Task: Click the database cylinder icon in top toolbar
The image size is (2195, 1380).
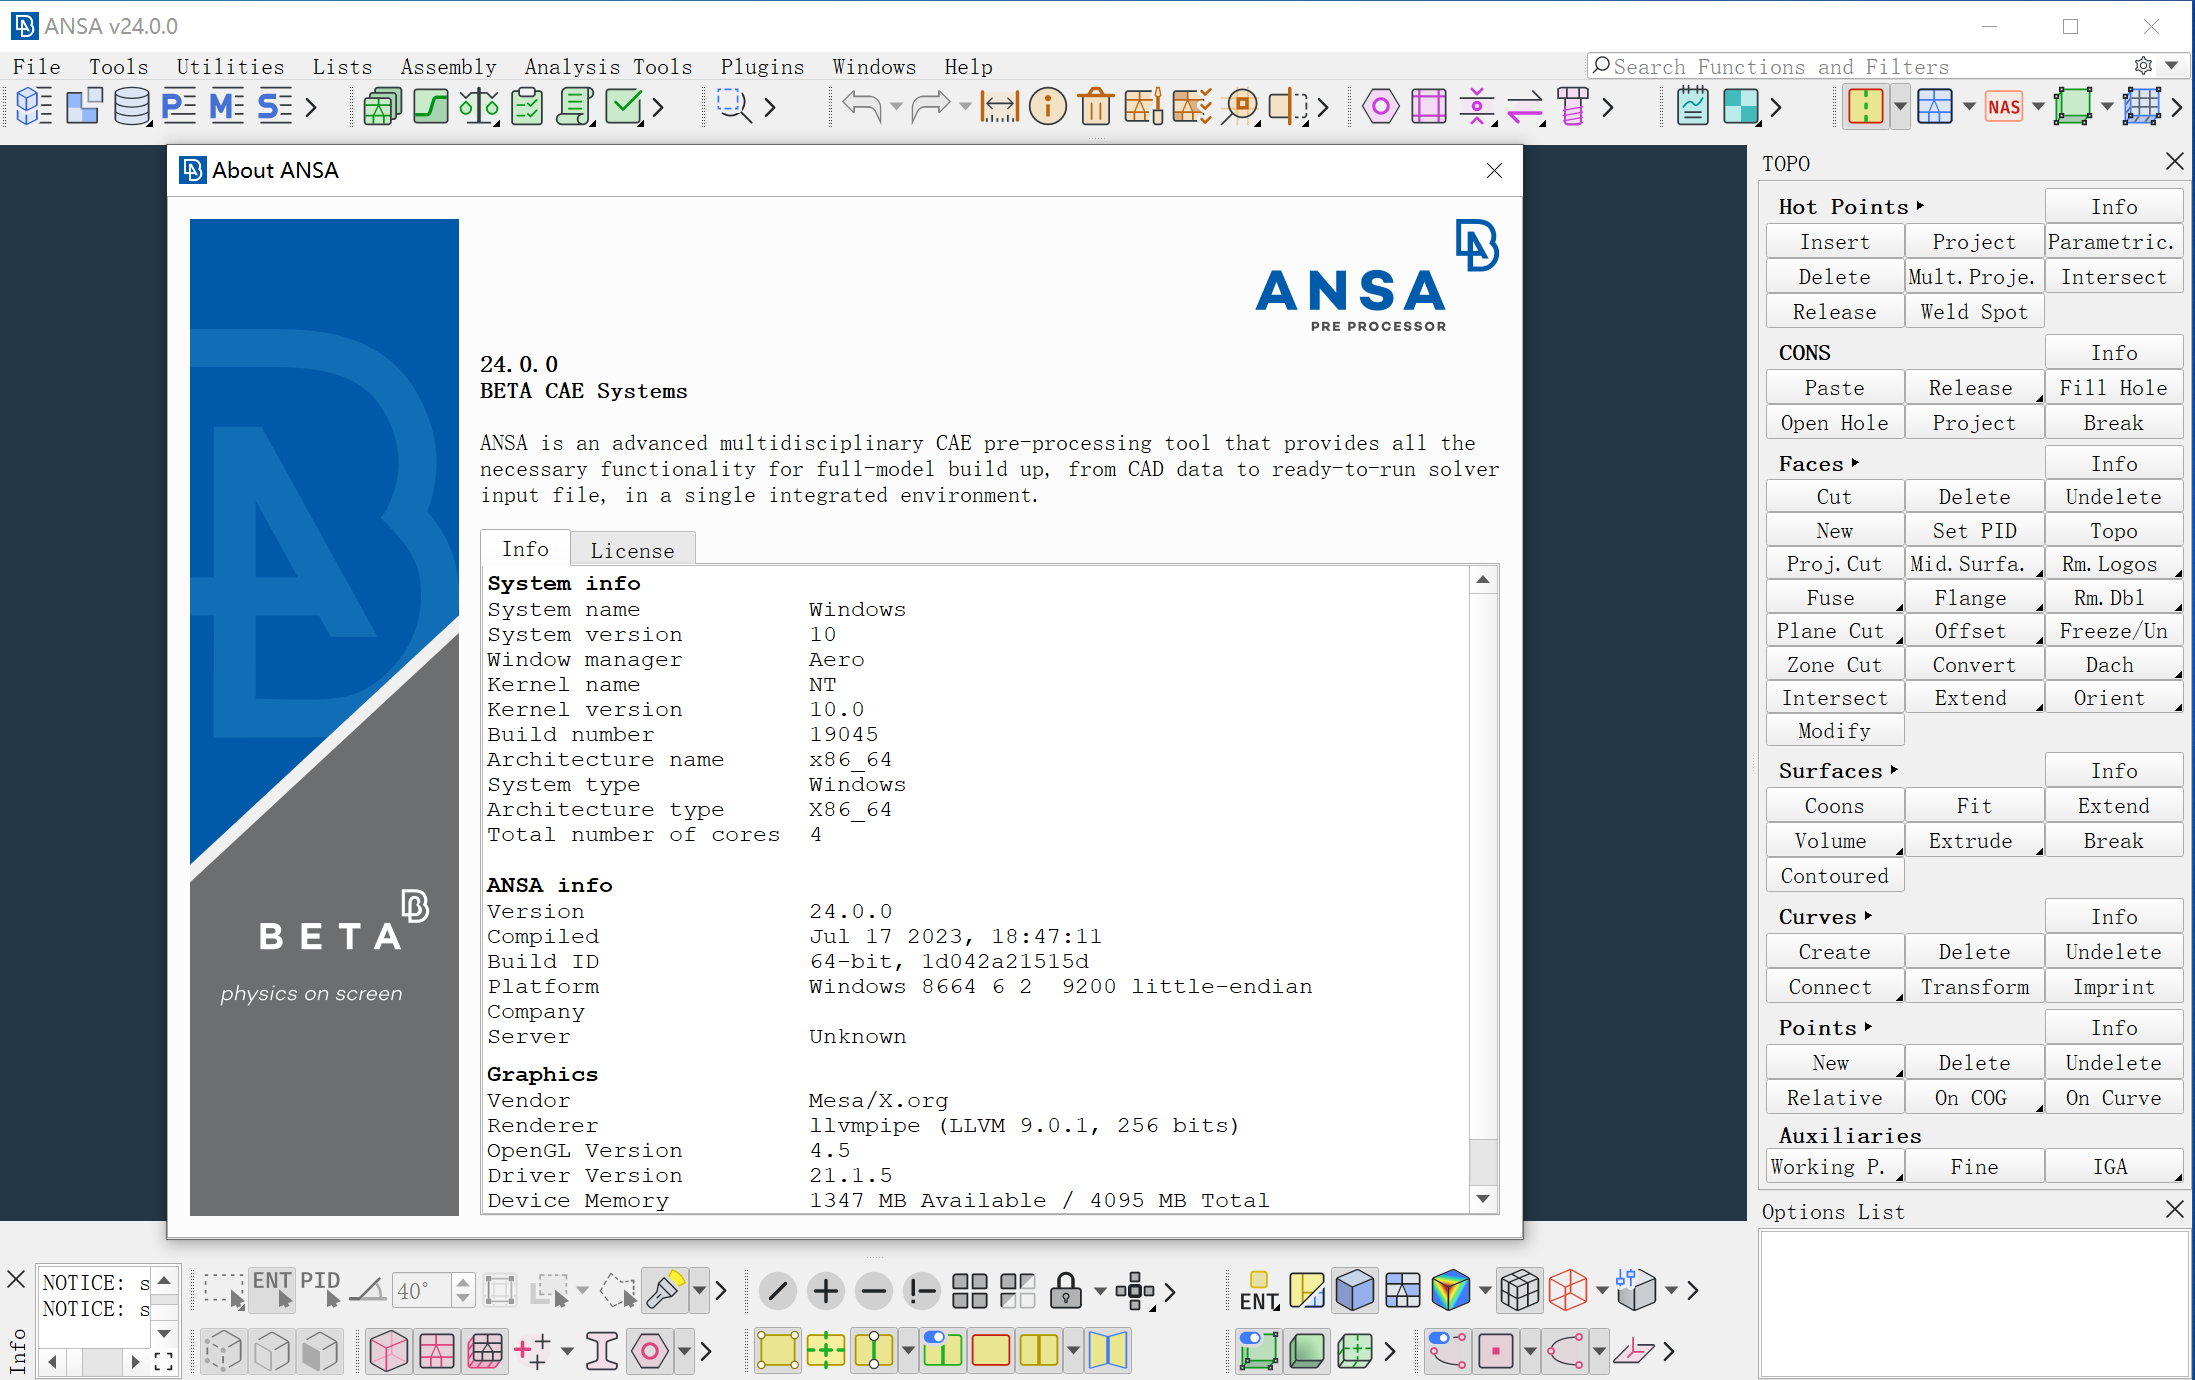Action: (131, 106)
